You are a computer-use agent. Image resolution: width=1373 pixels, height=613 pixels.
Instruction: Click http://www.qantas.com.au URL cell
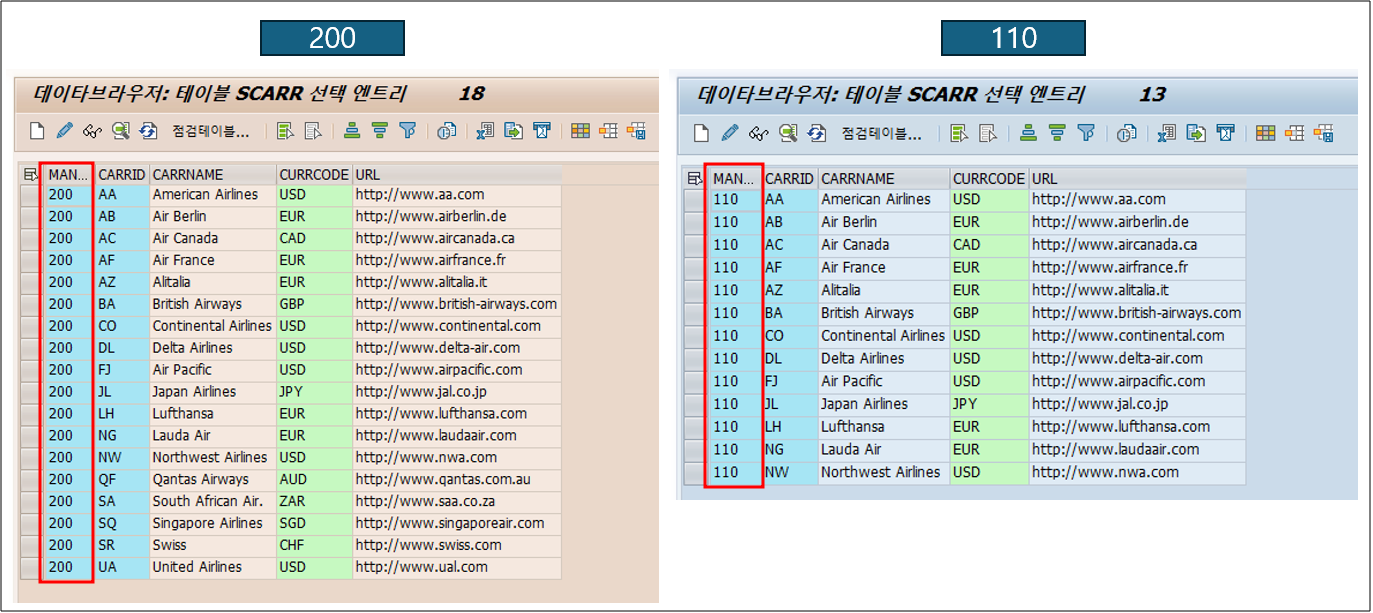point(457,479)
